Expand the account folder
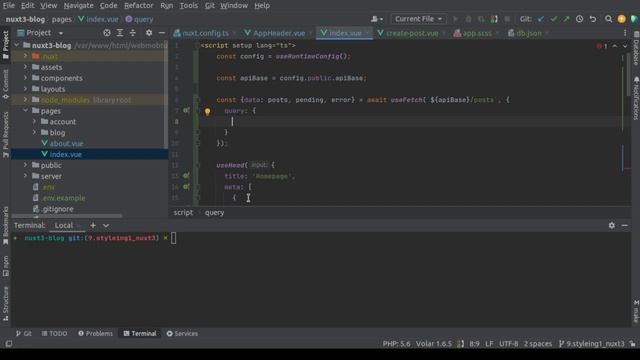Viewport: 640px width, 360px height. click(x=34, y=122)
